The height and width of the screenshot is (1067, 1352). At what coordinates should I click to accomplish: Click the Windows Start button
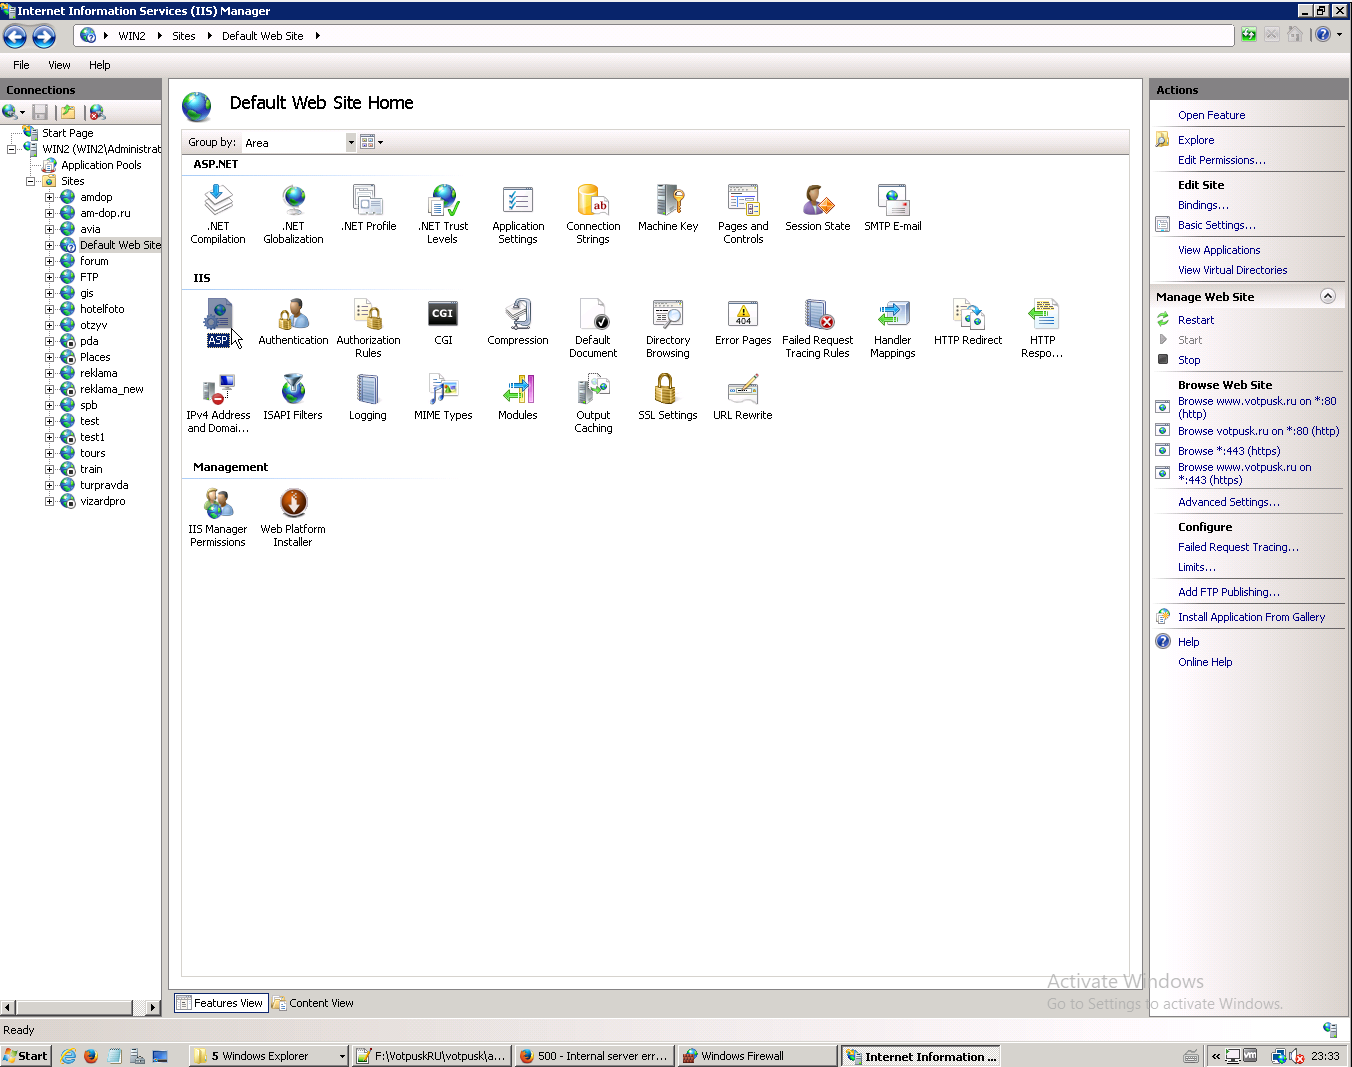25,1056
